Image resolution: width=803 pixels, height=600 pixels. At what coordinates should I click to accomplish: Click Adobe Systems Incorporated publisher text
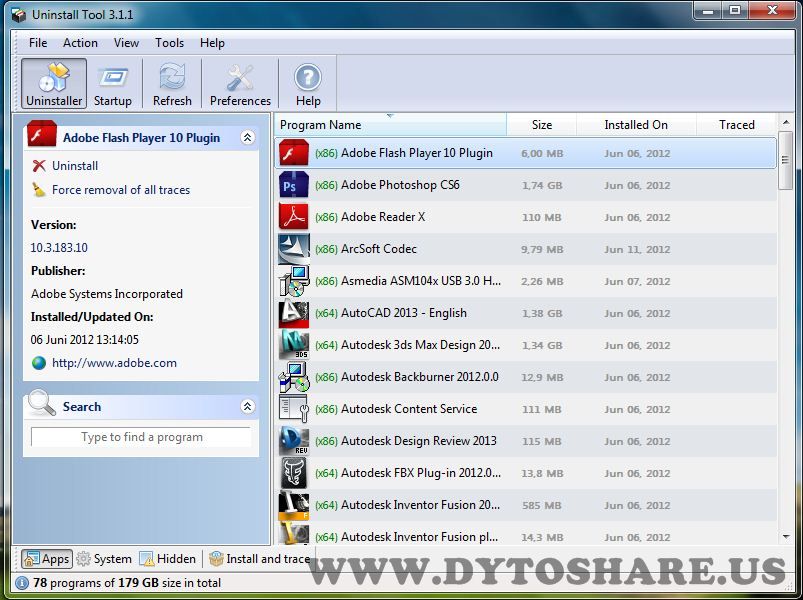click(x=107, y=294)
